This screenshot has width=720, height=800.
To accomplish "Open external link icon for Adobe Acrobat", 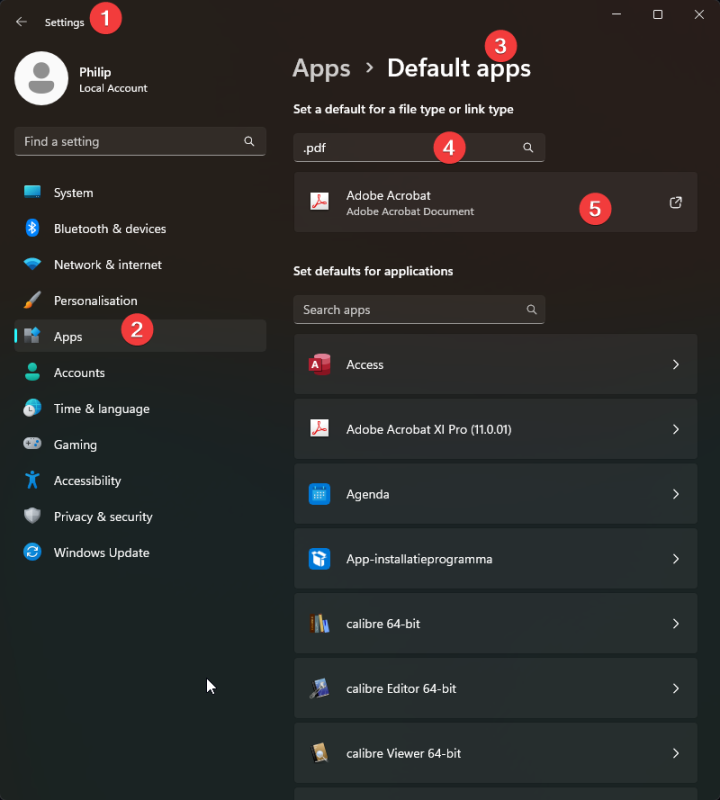I will (x=676, y=202).
